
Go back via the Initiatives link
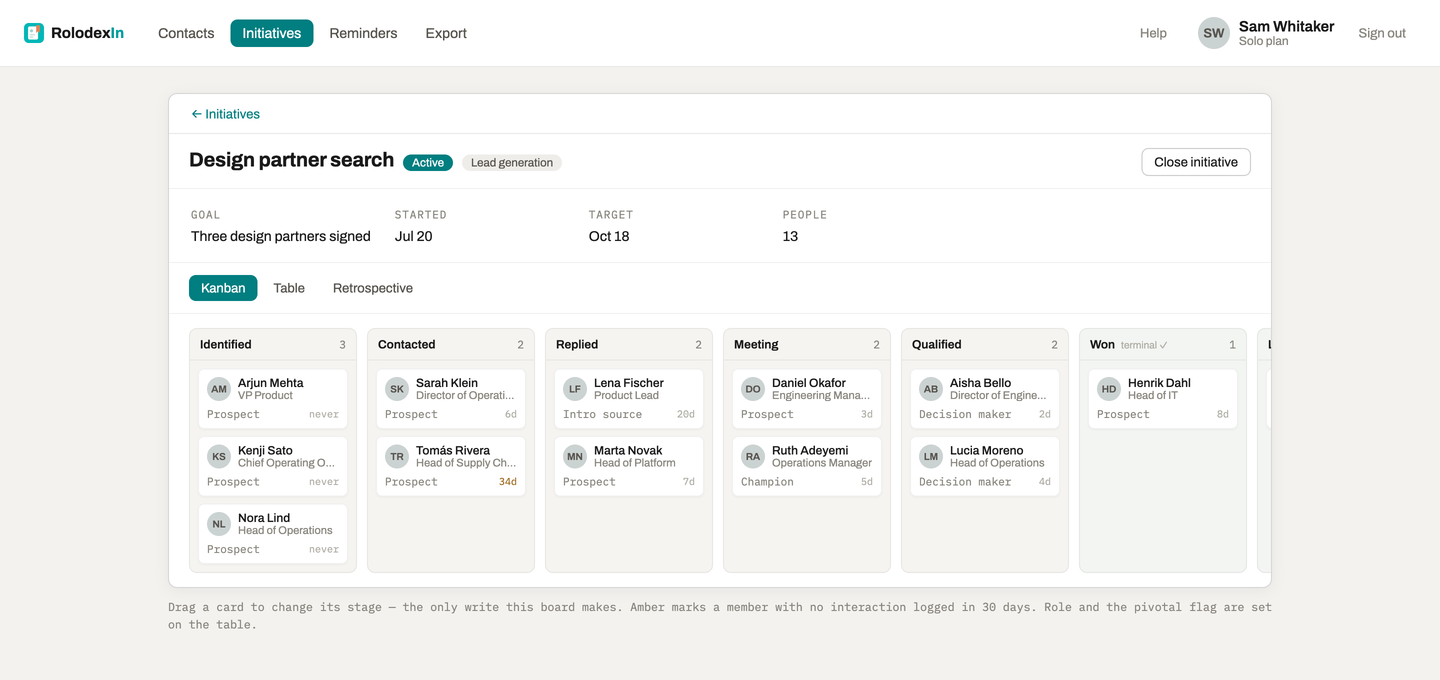[x=225, y=114]
